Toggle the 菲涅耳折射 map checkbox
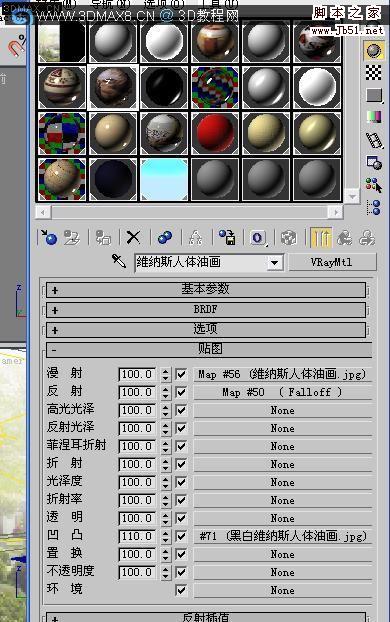The height and width of the screenshot is (622, 390). pyautogui.click(x=181, y=446)
